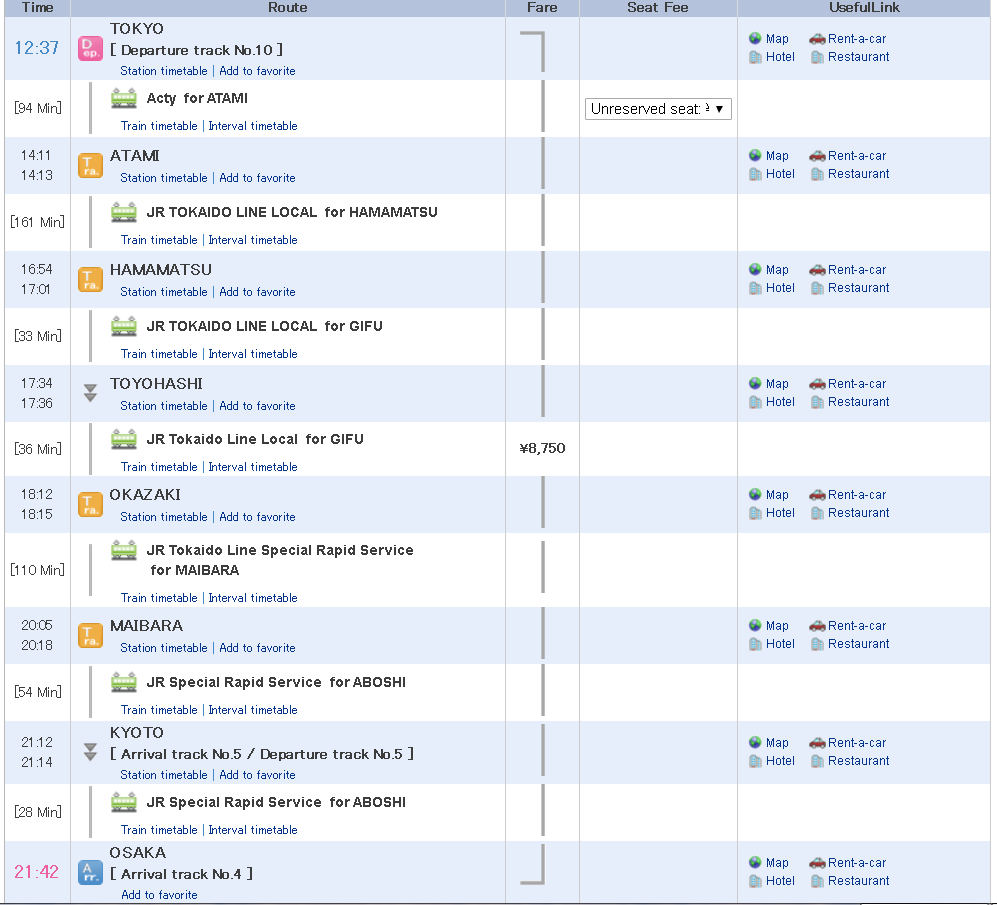This screenshot has width=997, height=905.
Task: Click the globe Map icon in TOKYO row
Action: [756, 39]
